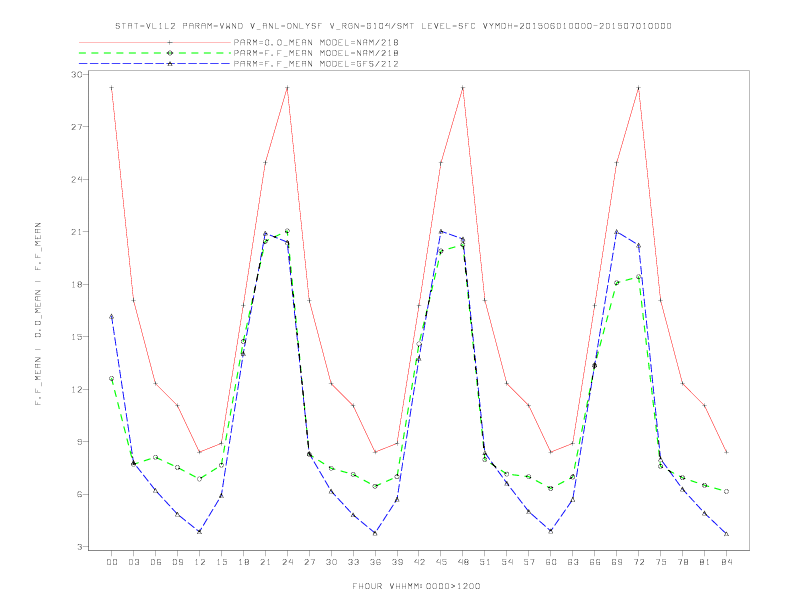Click the green NAM data point at hour 00
The height and width of the screenshot is (612, 792).
[x=112, y=378]
